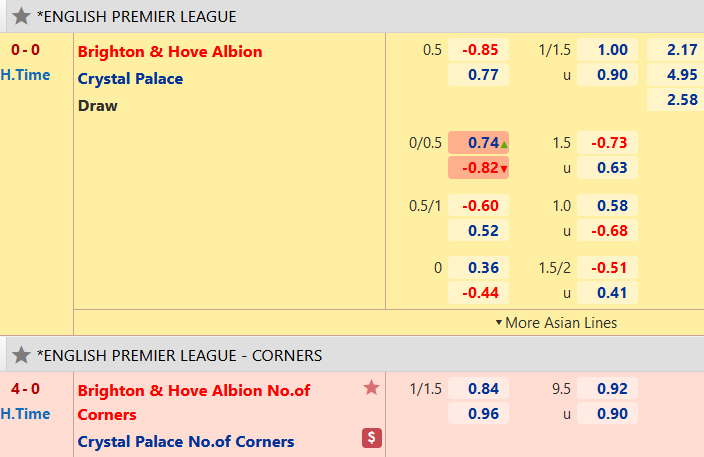704x457 pixels.
Task: Select the corners handicap odds 0.84
Action: (x=479, y=390)
